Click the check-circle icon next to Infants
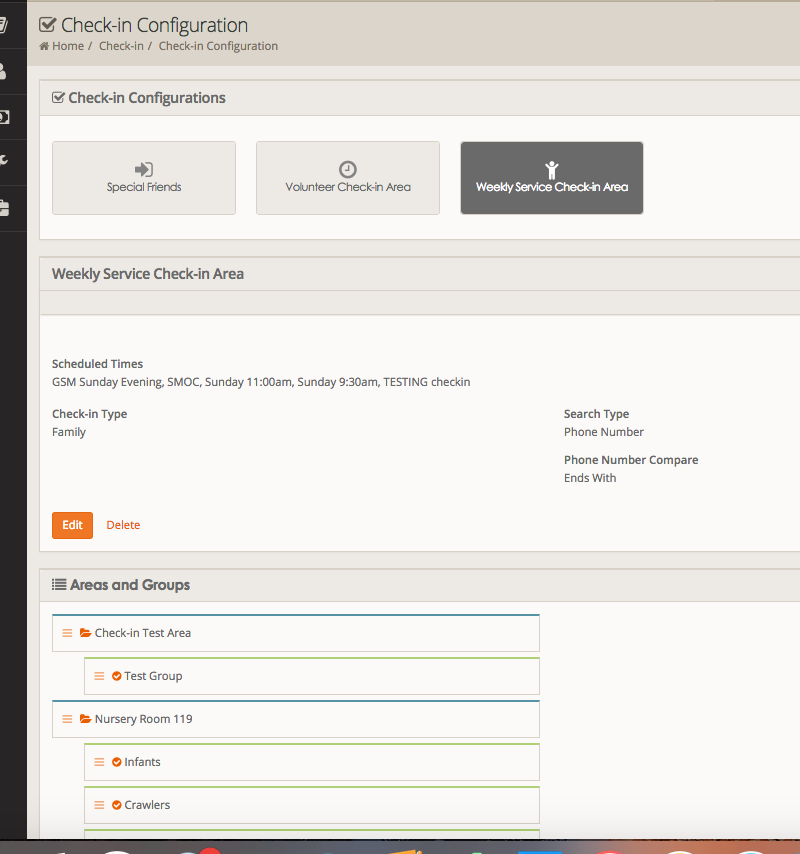 [117, 762]
